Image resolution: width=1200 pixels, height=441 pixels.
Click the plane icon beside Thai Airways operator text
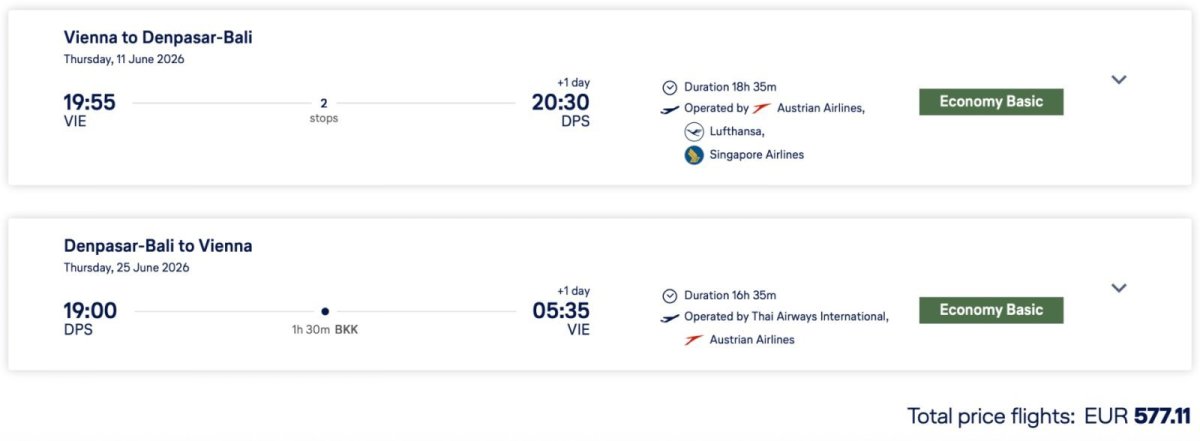[x=670, y=318]
